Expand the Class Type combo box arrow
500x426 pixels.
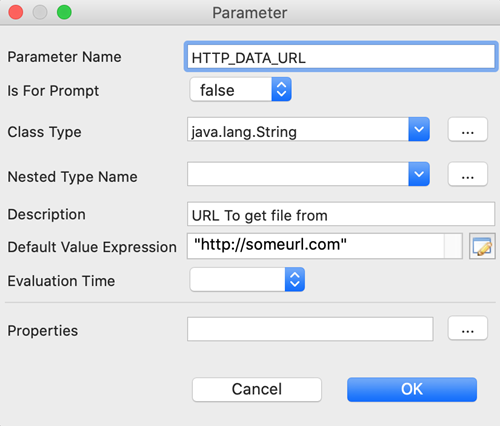coord(419,129)
